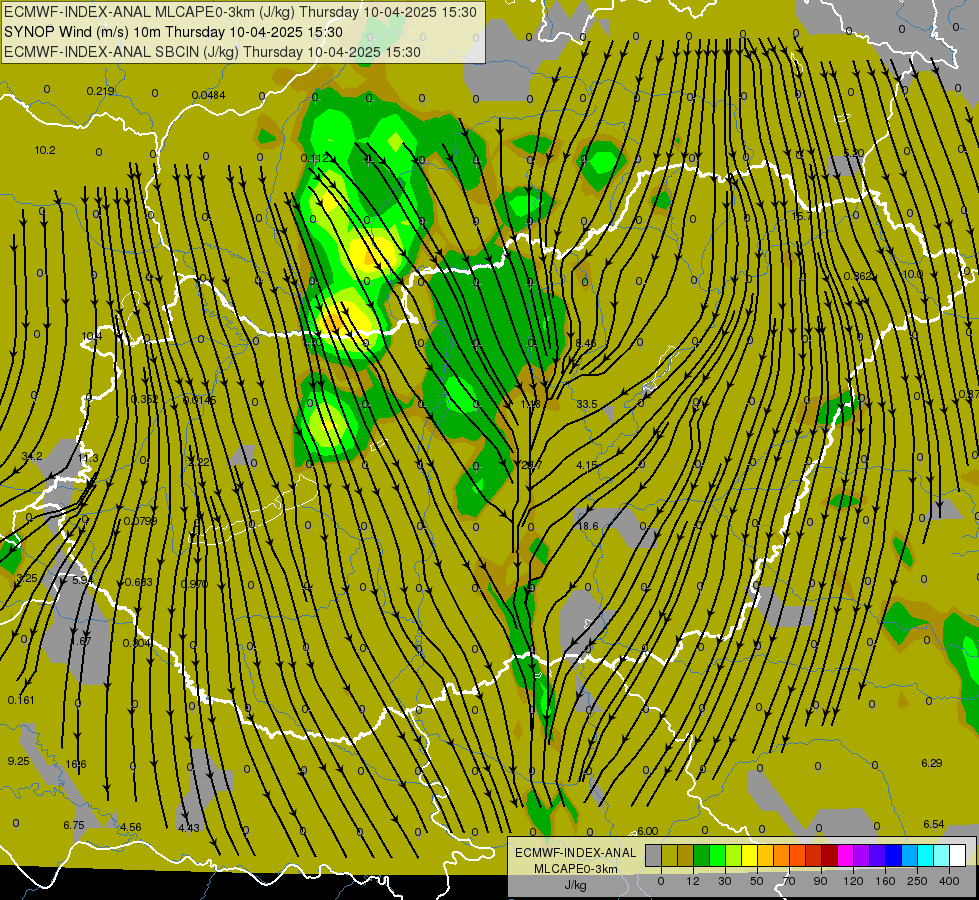Click the magenta swatch in the legend
The height and width of the screenshot is (900, 979).
[x=845, y=855]
